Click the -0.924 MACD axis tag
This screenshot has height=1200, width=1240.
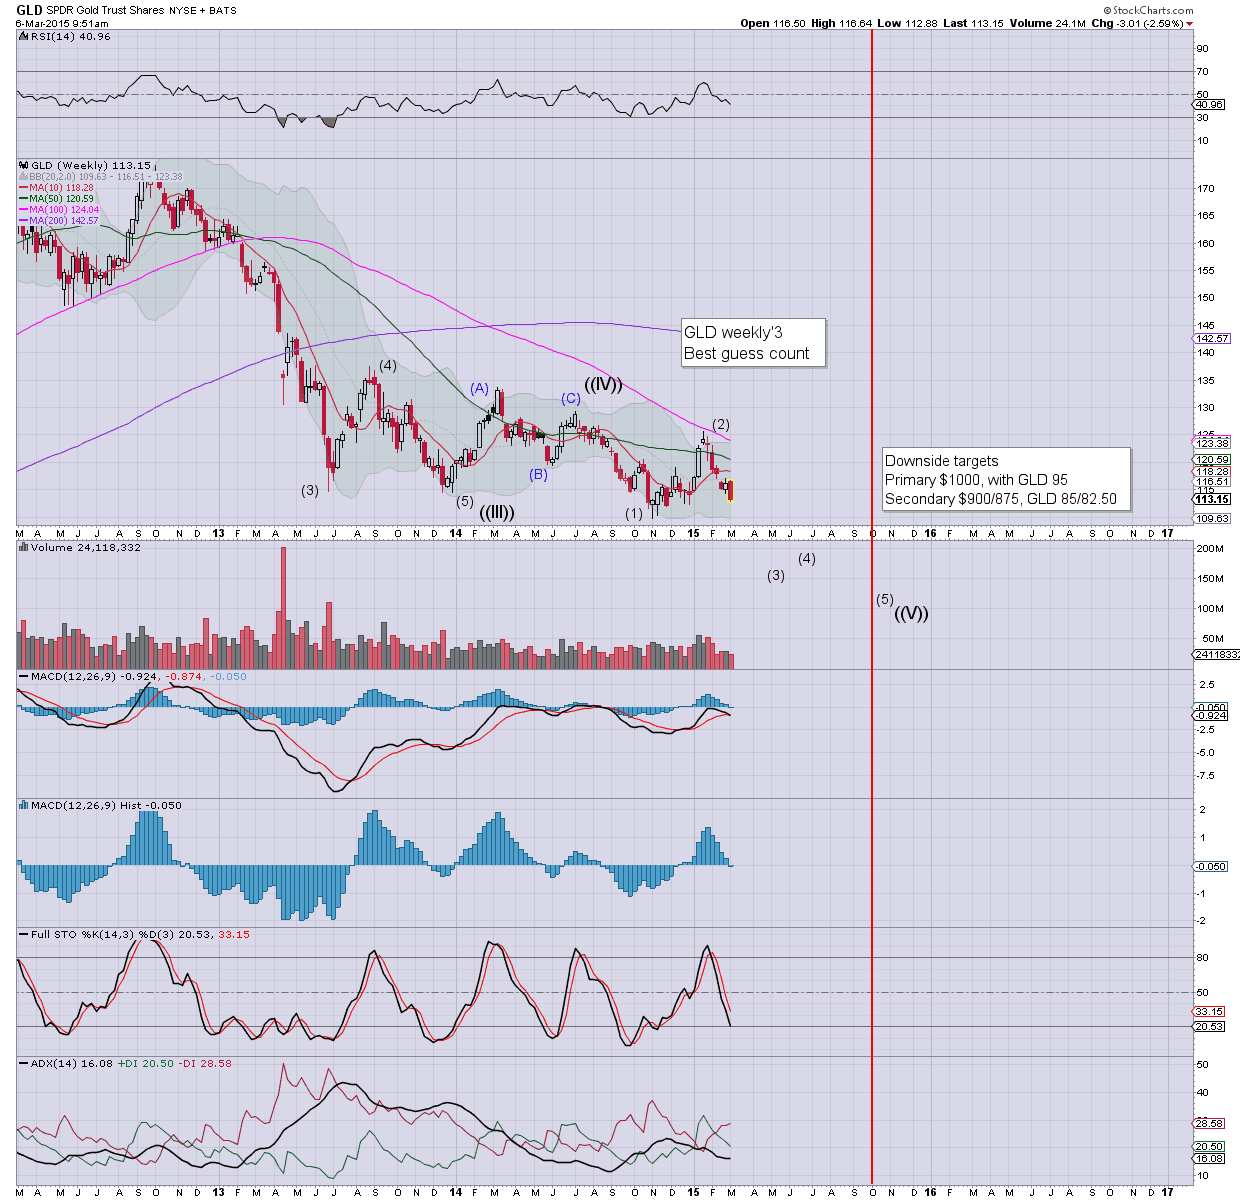(x=1211, y=715)
